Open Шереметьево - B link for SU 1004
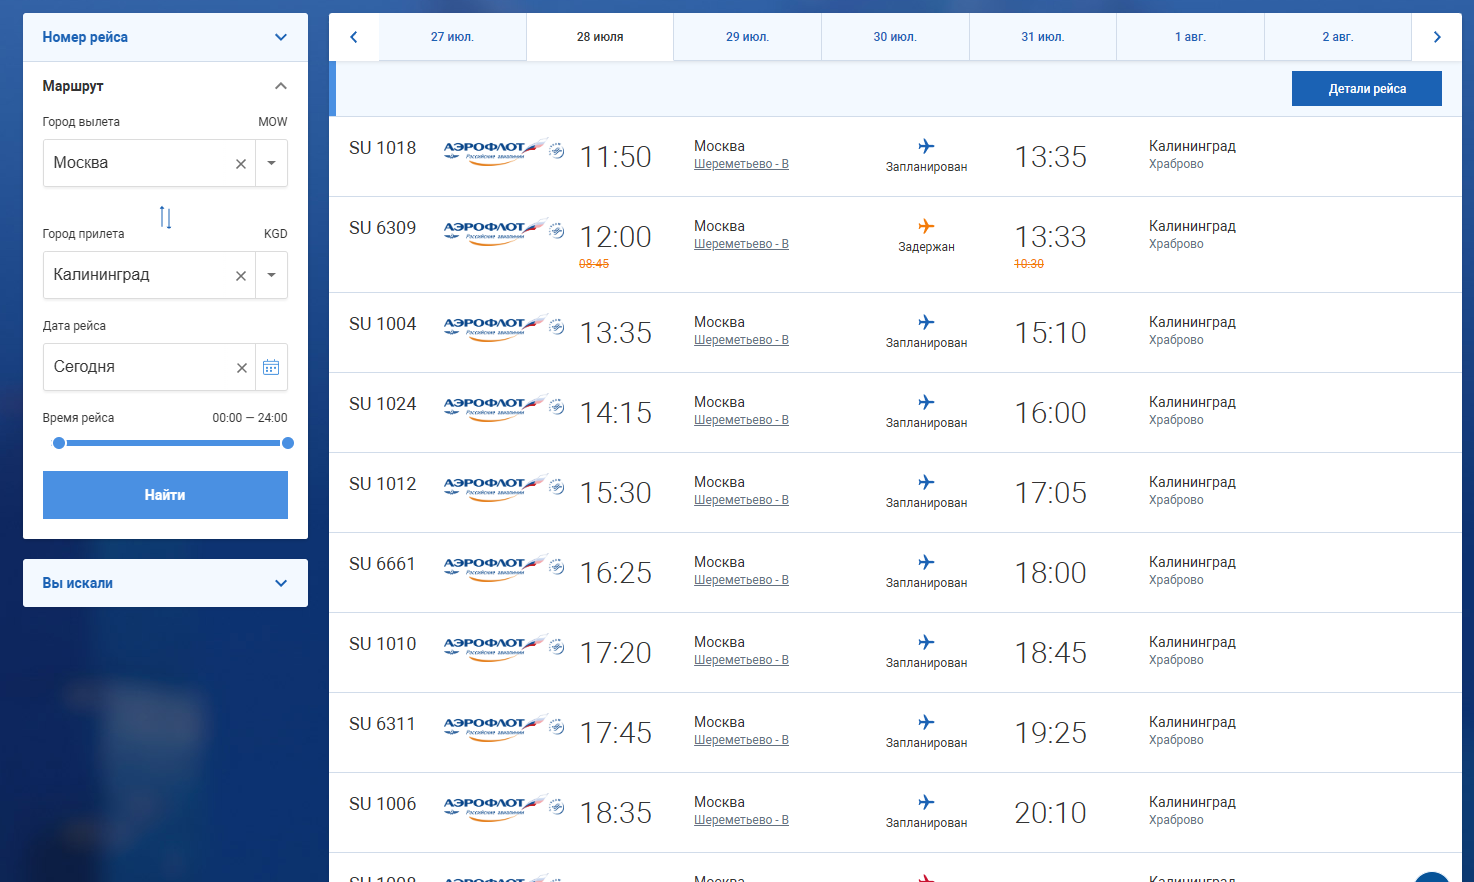1474x882 pixels. (x=741, y=340)
